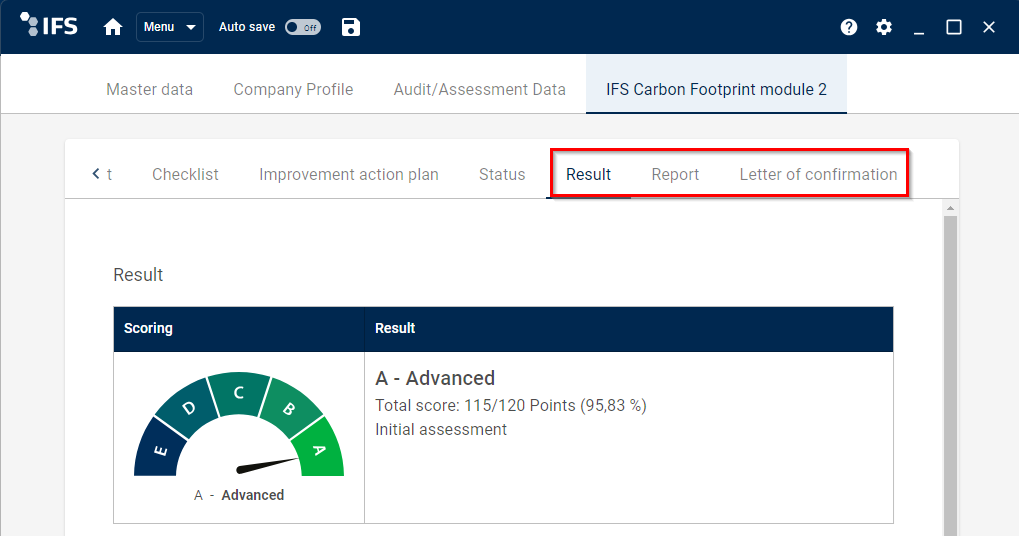Click the 'A - Advanced' result heading
Viewport: 1019px width, 536px height.
pyautogui.click(x=435, y=378)
